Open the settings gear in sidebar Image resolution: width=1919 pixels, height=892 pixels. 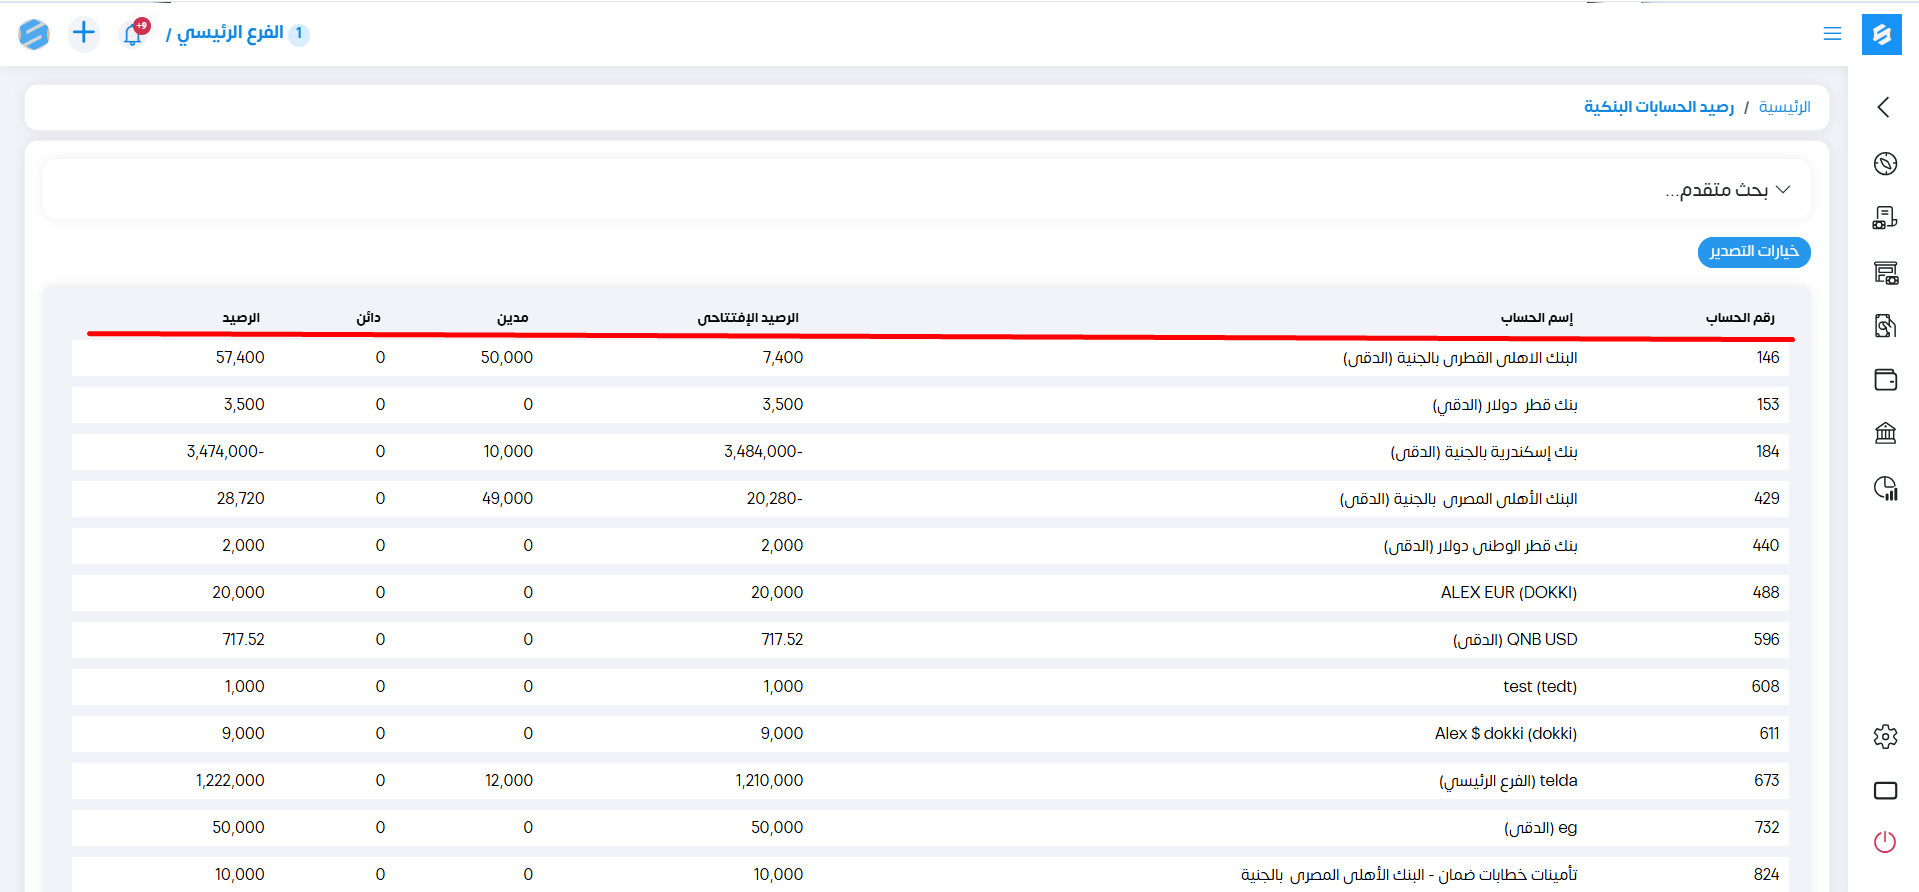tap(1885, 737)
